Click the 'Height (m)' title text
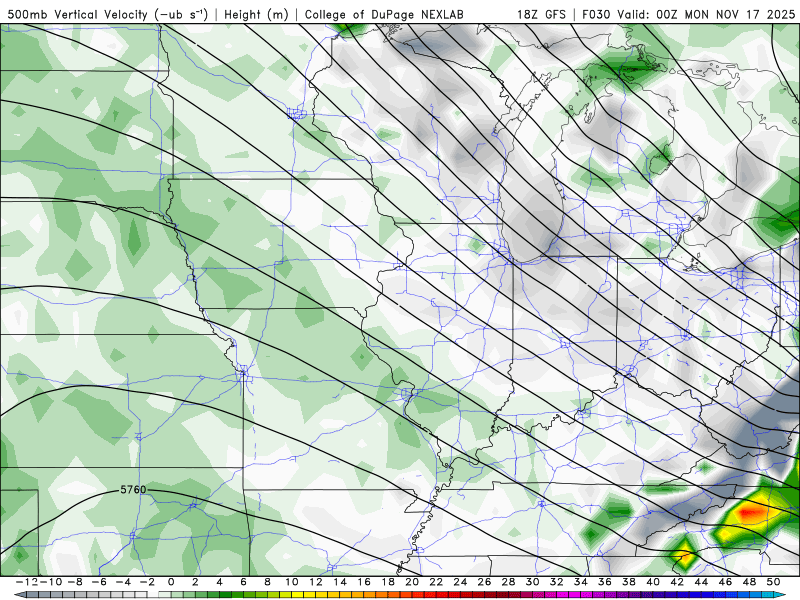This screenshot has width=800, height=600. [x=256, y=14]
